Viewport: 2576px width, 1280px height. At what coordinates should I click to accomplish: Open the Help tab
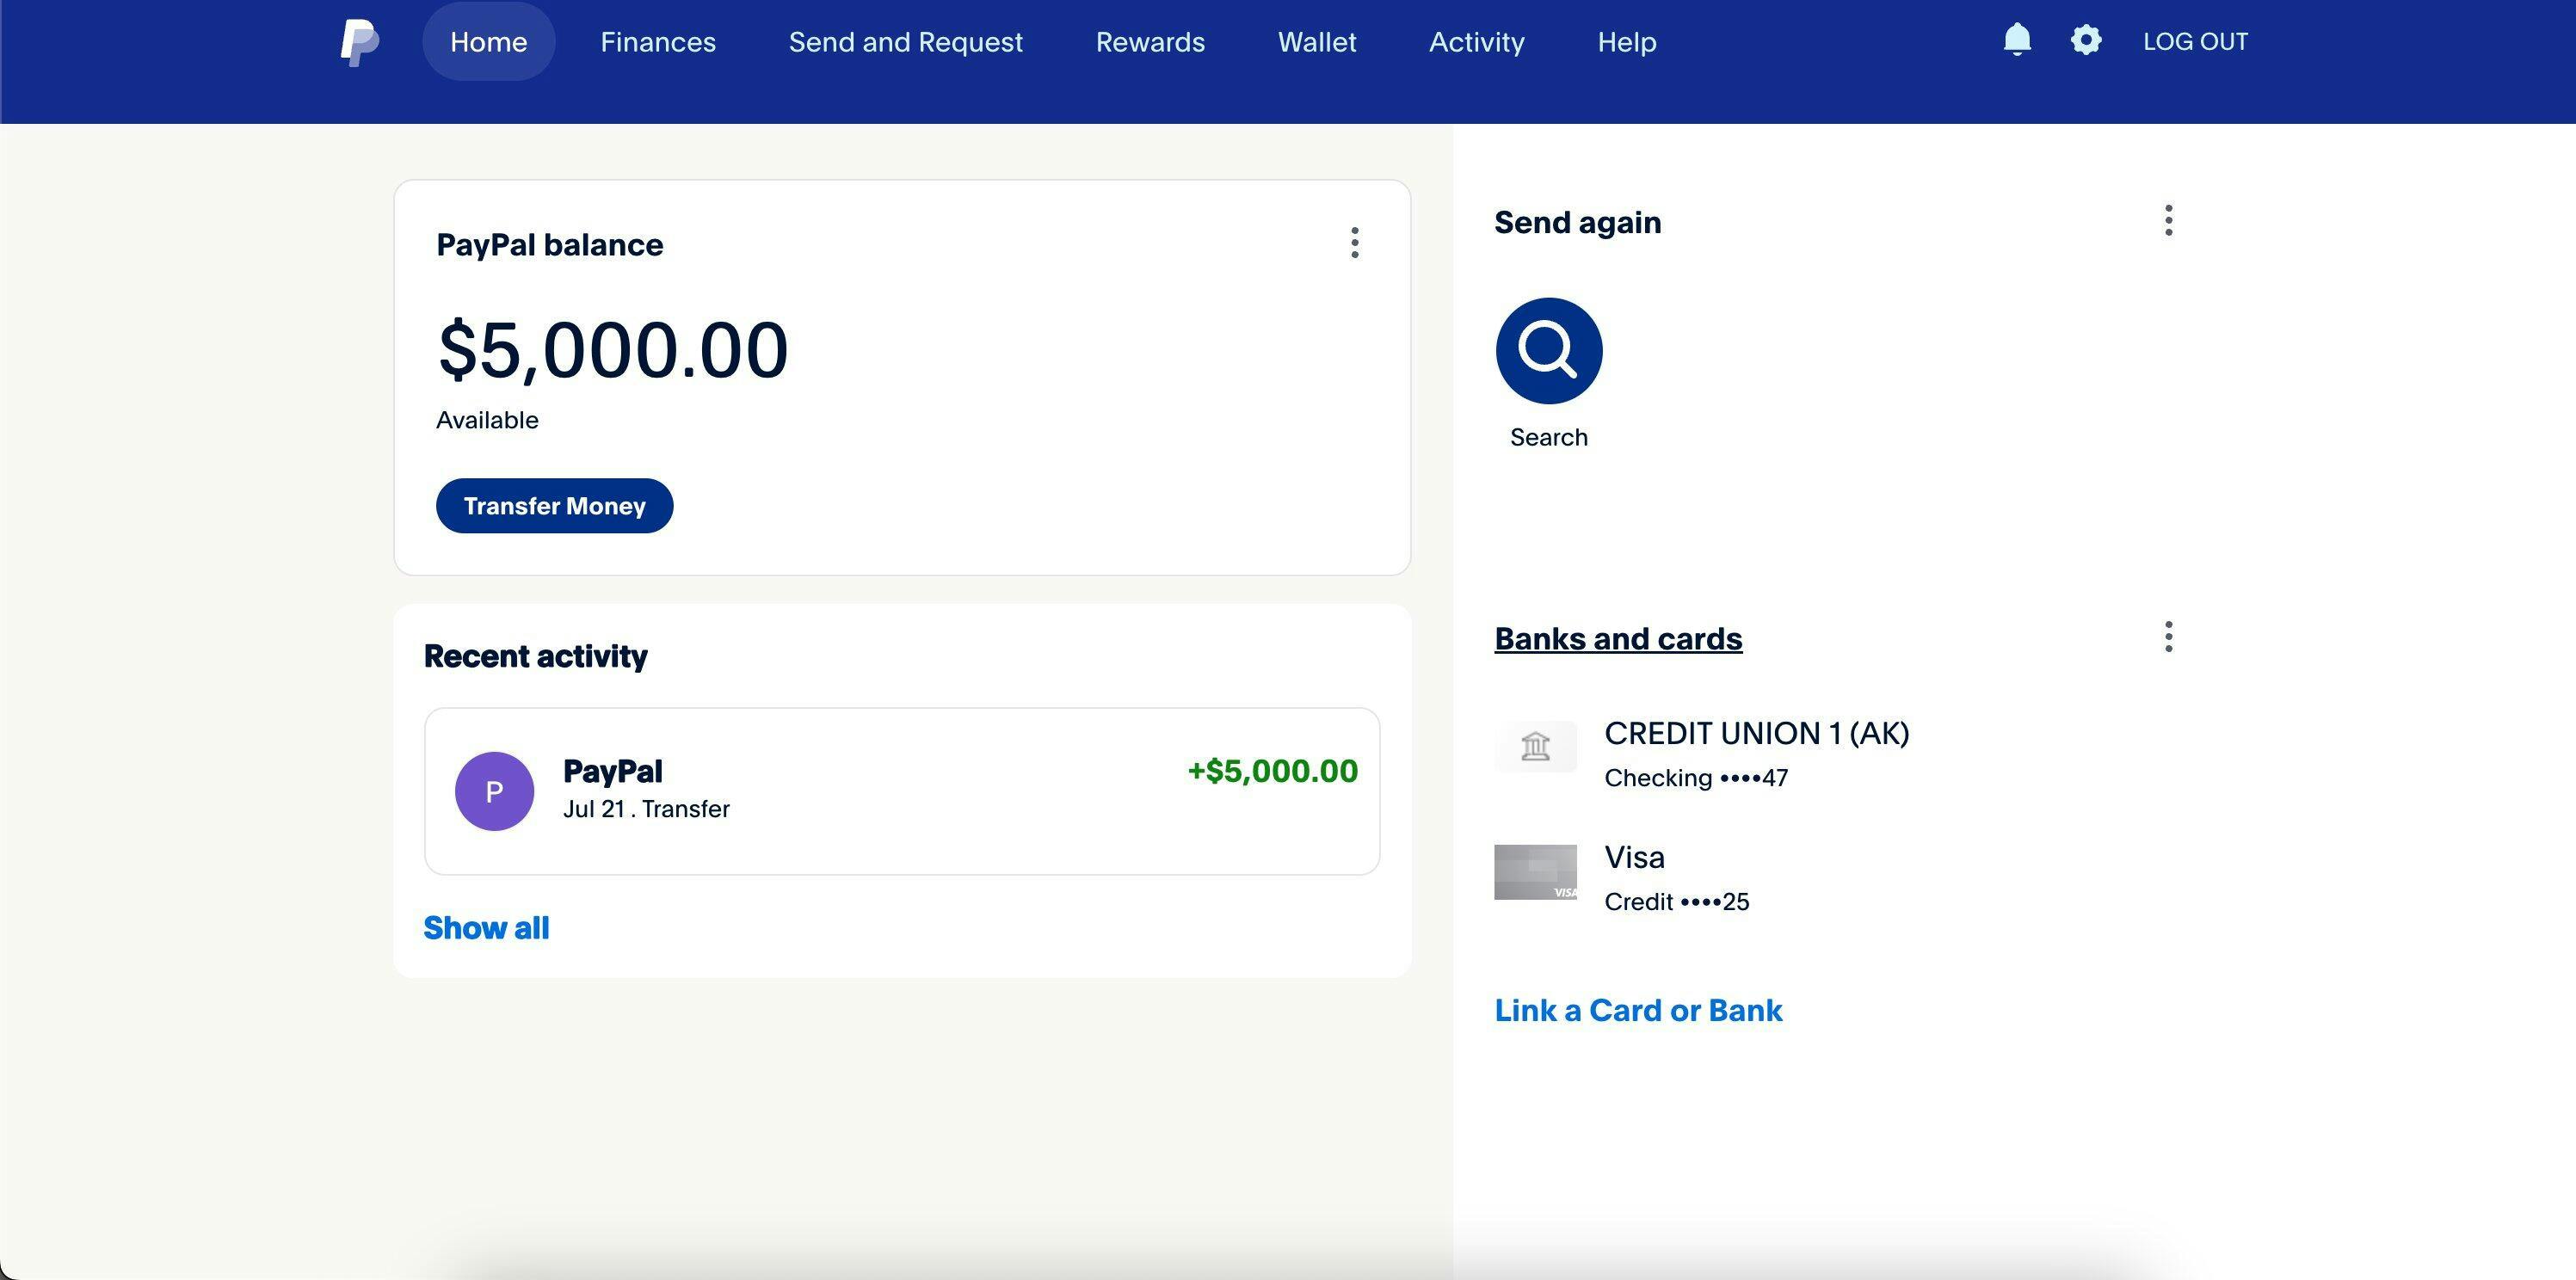(x=1627, y=42)
